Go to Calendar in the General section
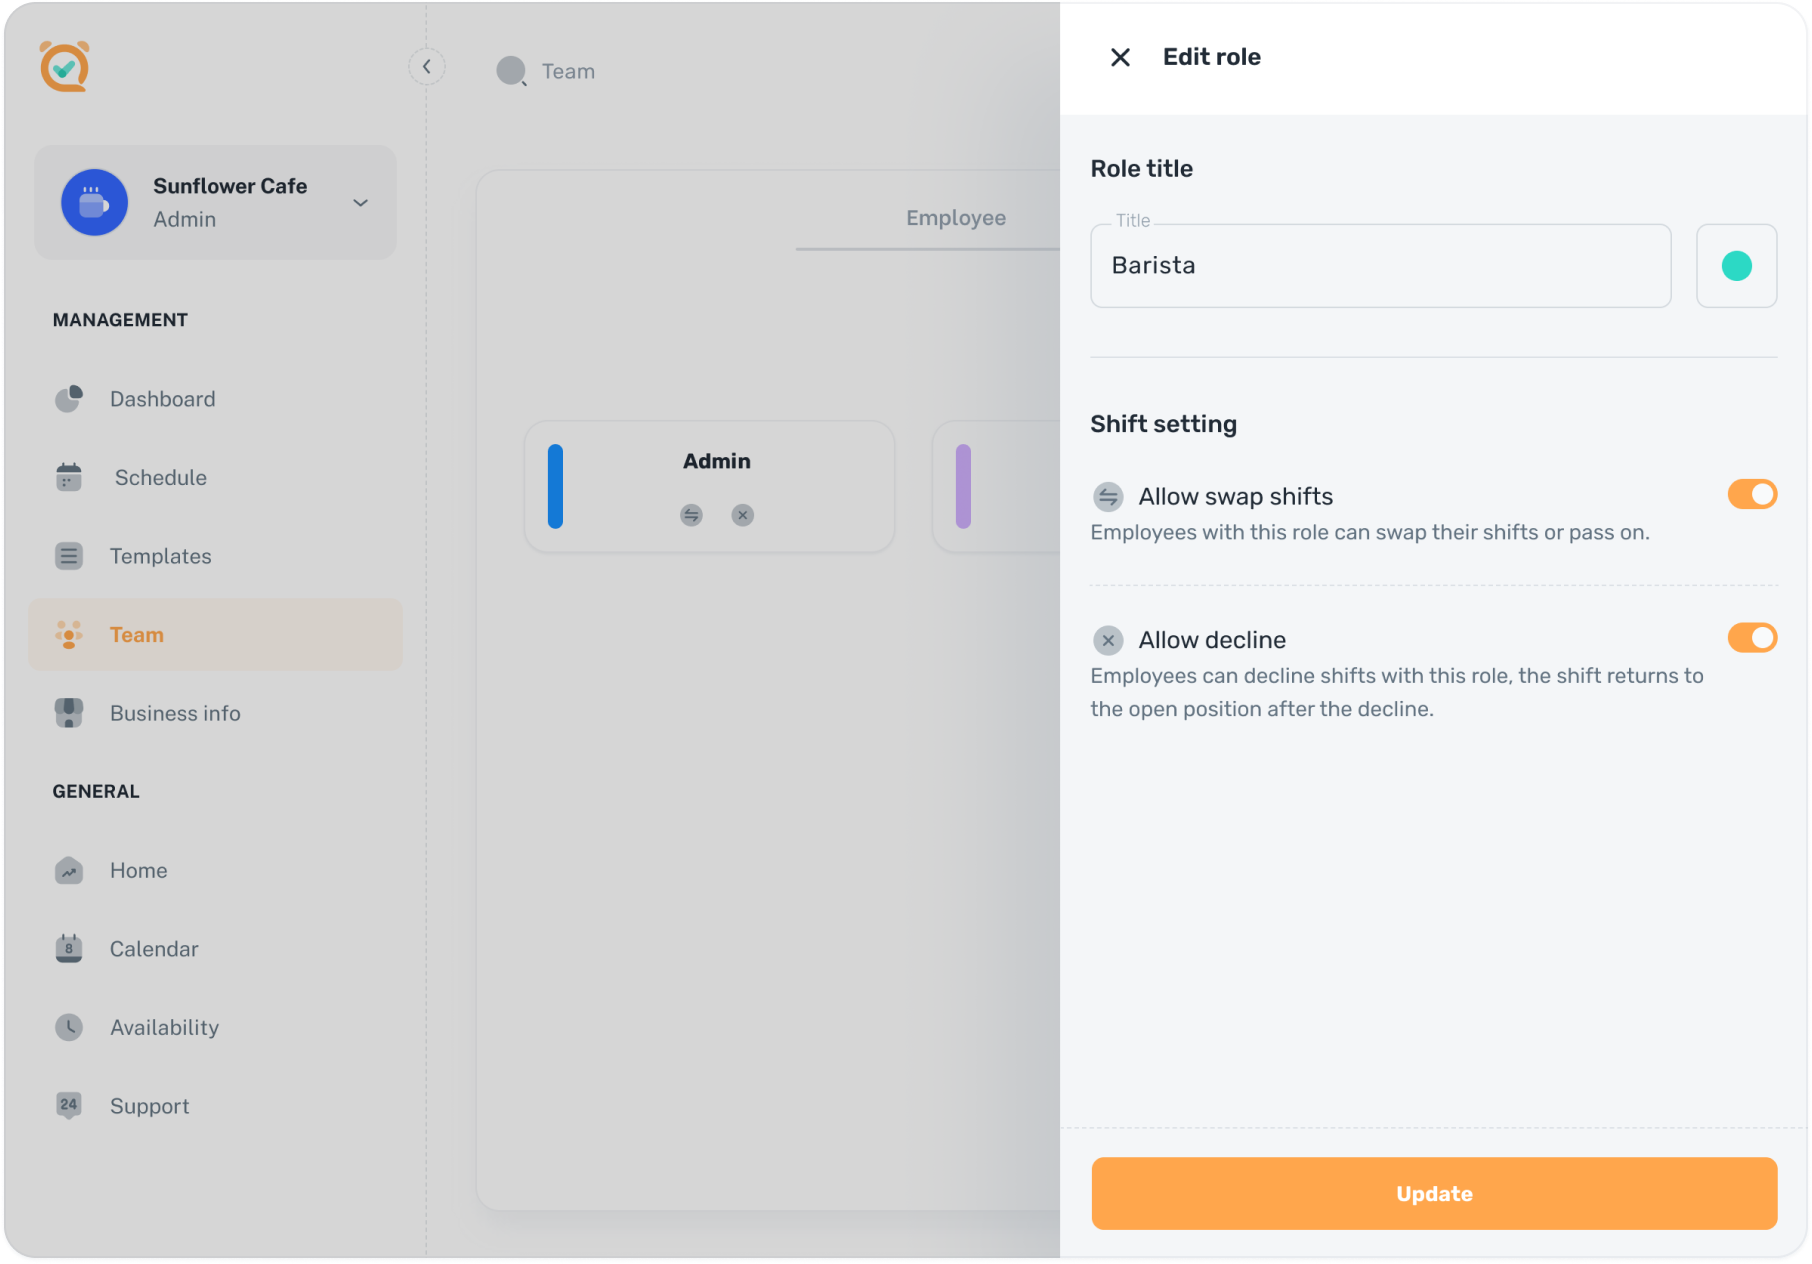 click(x=154, y=949)
